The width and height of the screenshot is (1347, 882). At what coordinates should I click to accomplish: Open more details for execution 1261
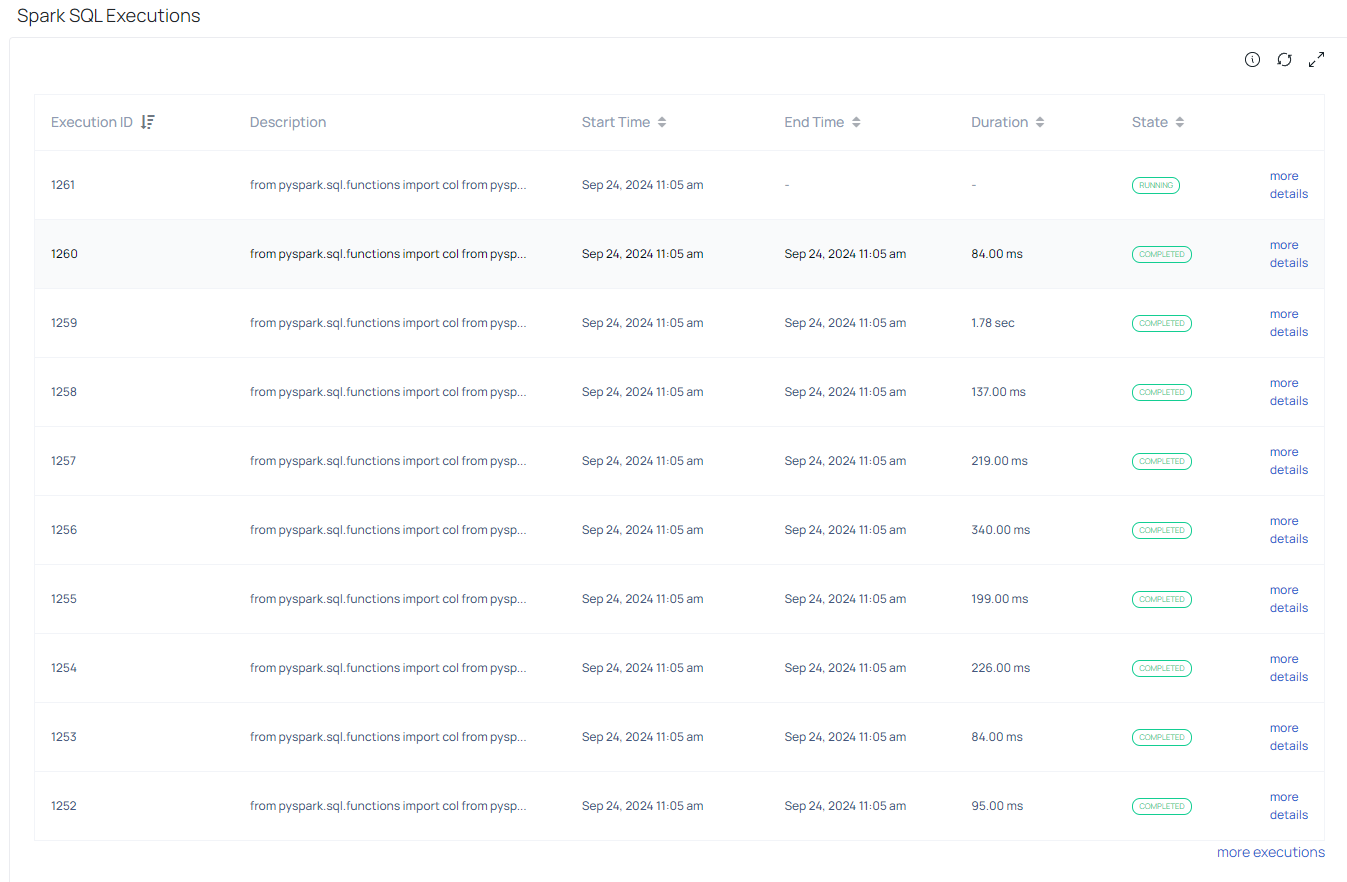click(1288, 185)
